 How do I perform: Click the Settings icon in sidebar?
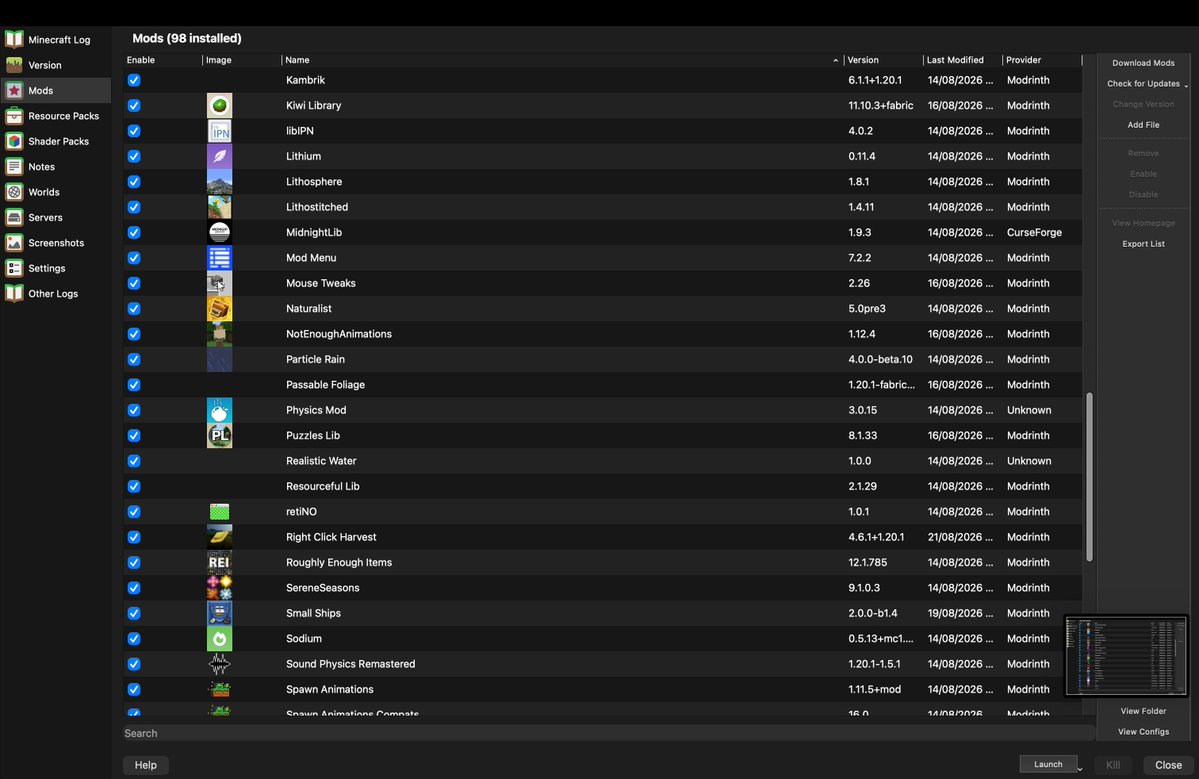pos(14,268)
